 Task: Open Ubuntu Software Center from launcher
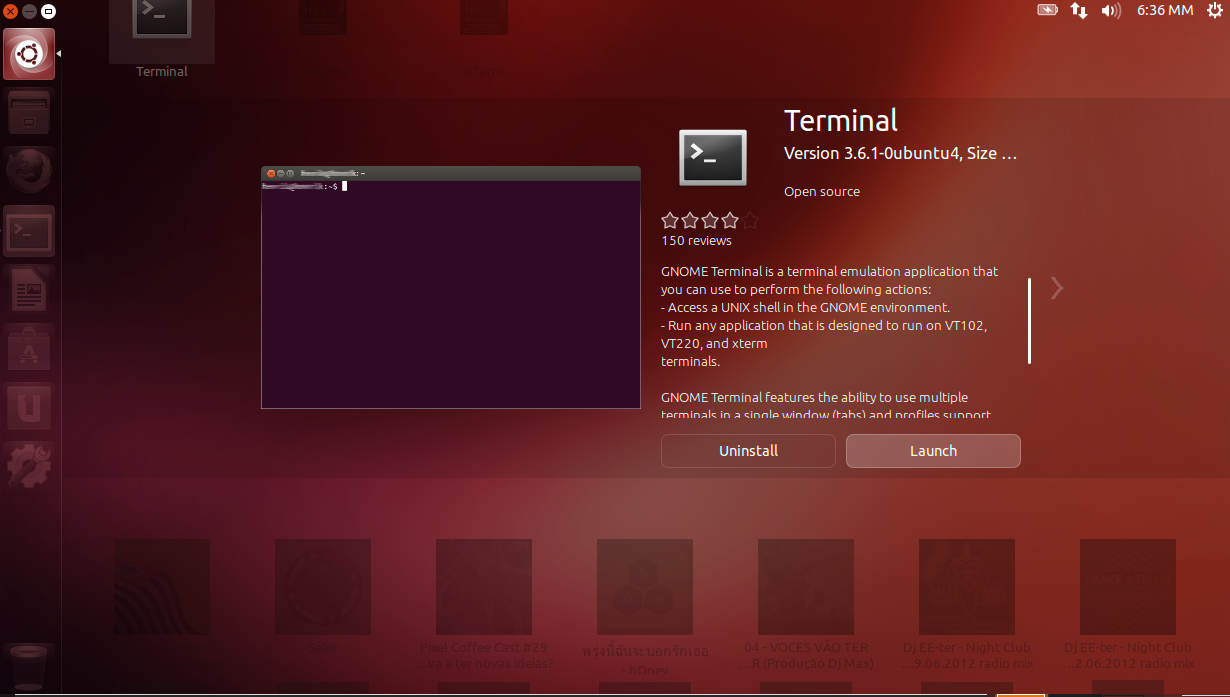[x=30, y=349]
